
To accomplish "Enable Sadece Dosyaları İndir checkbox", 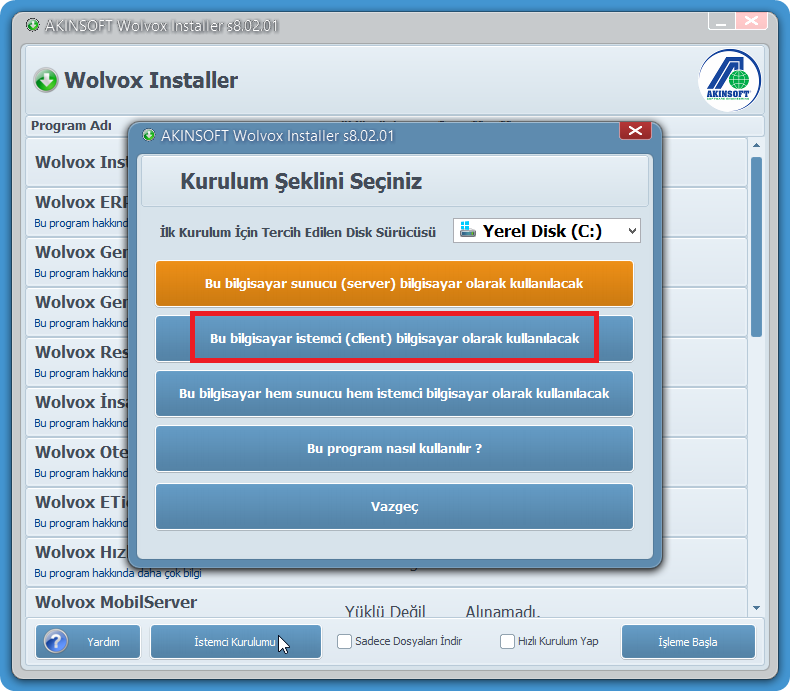I will tap(344, 641).
